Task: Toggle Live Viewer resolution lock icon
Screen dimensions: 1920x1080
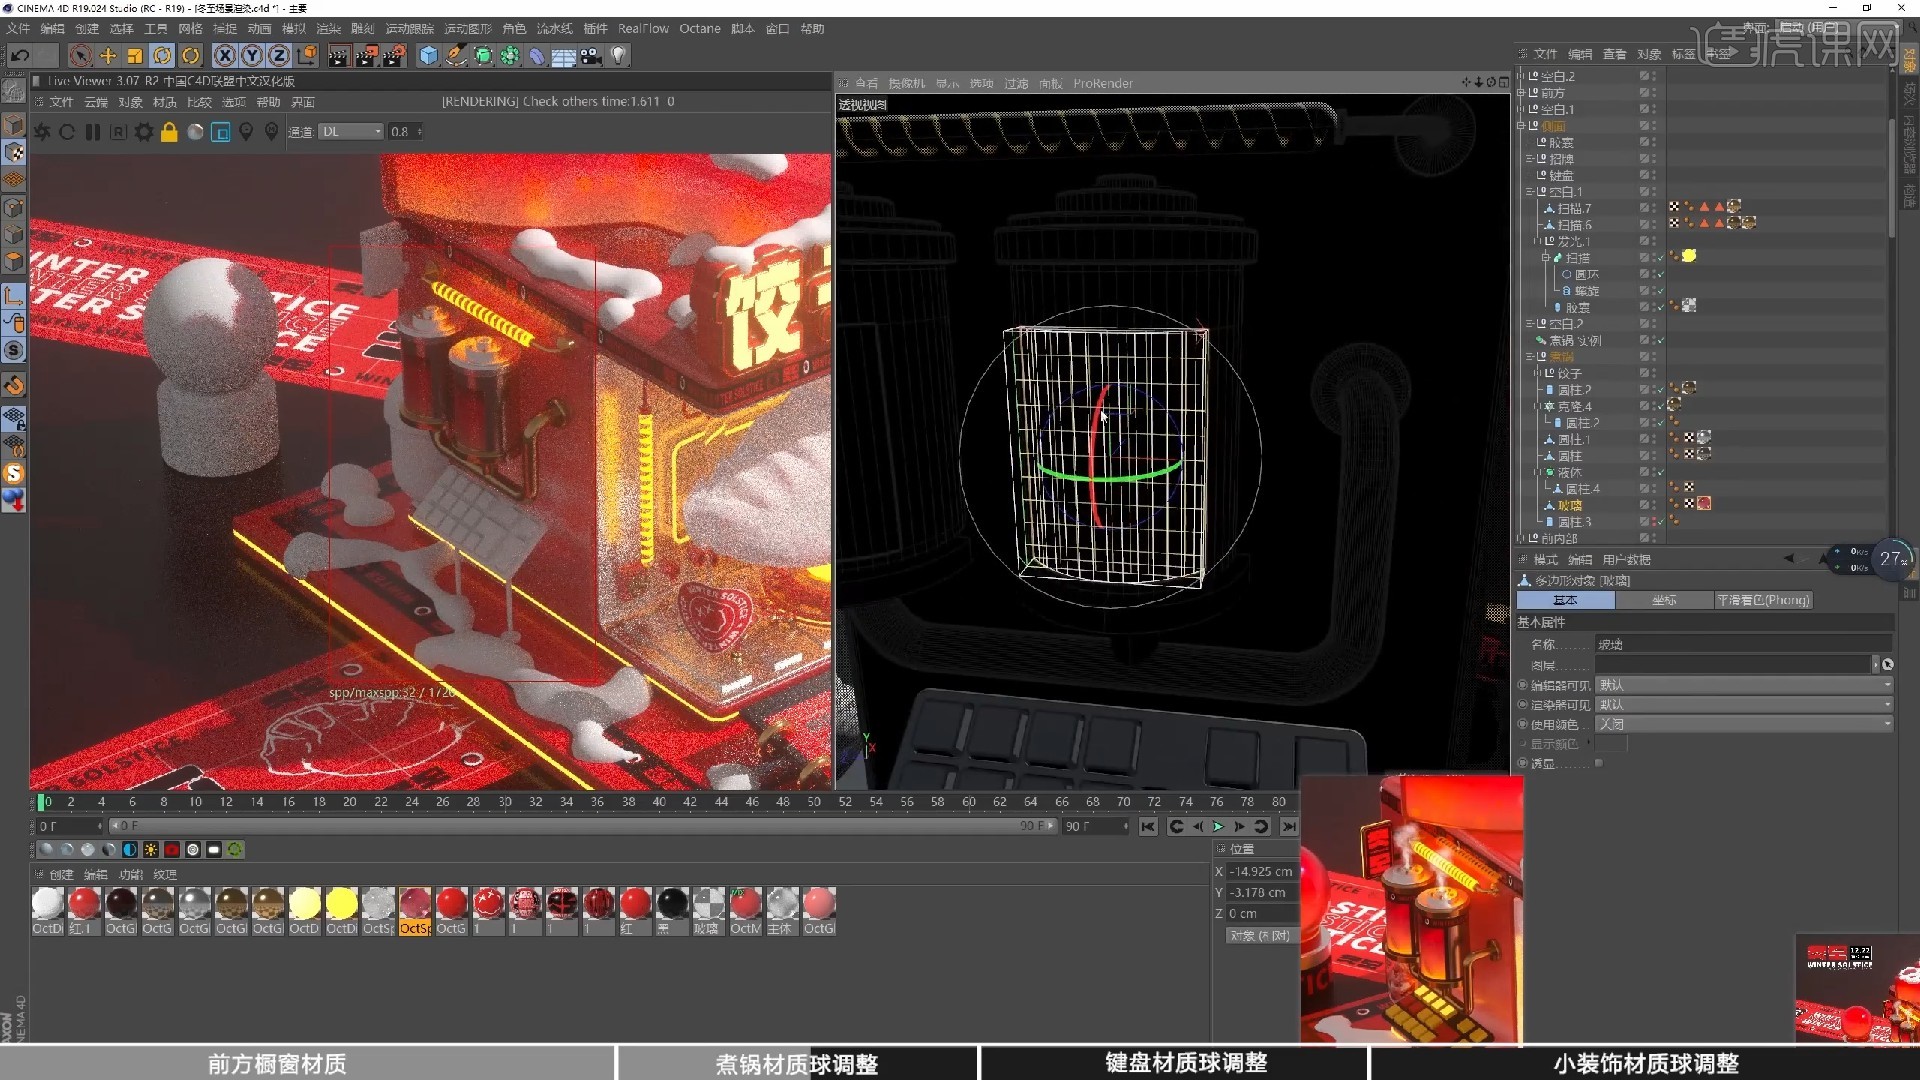Action: click(x=169, y=132)
